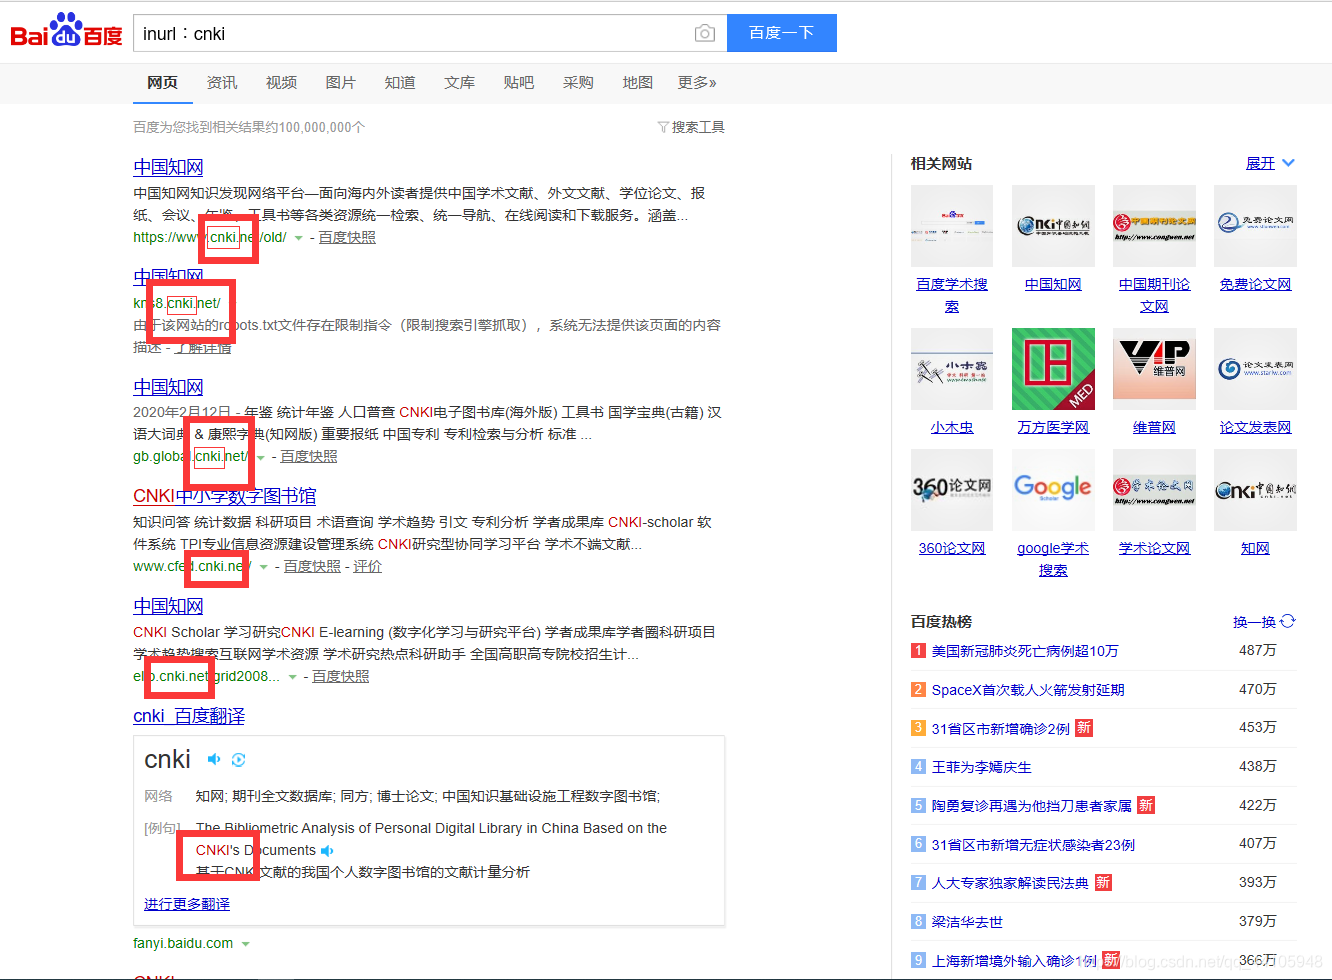1332x980 pixels.
Task: Open 知网 thumbnail in last row
Action: point(1255,490)
